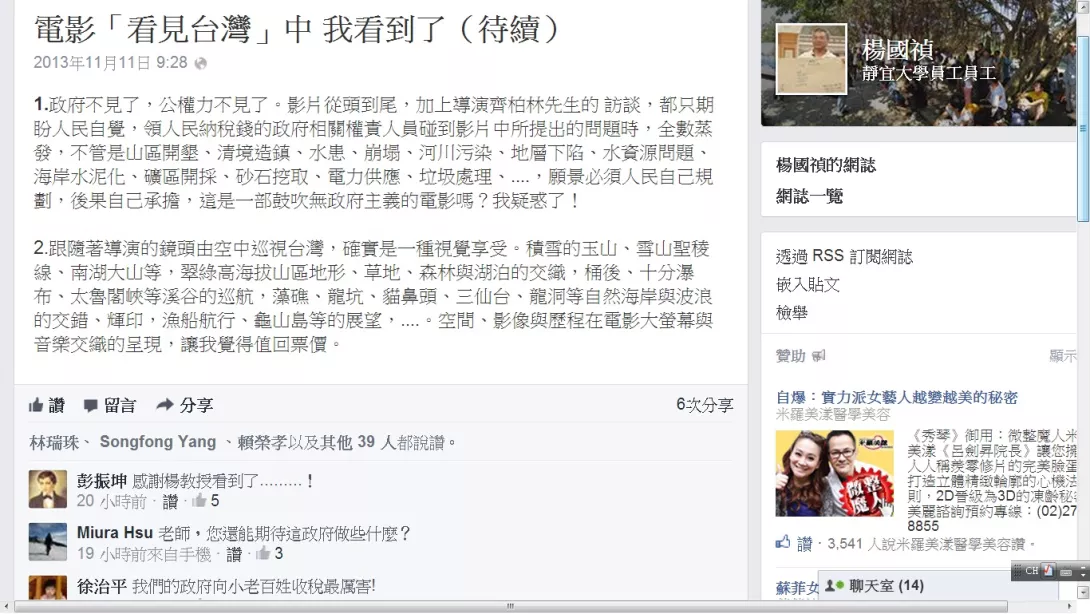
Task: Click the globe privacy icon beside the date
Action: tap(201, 63)
